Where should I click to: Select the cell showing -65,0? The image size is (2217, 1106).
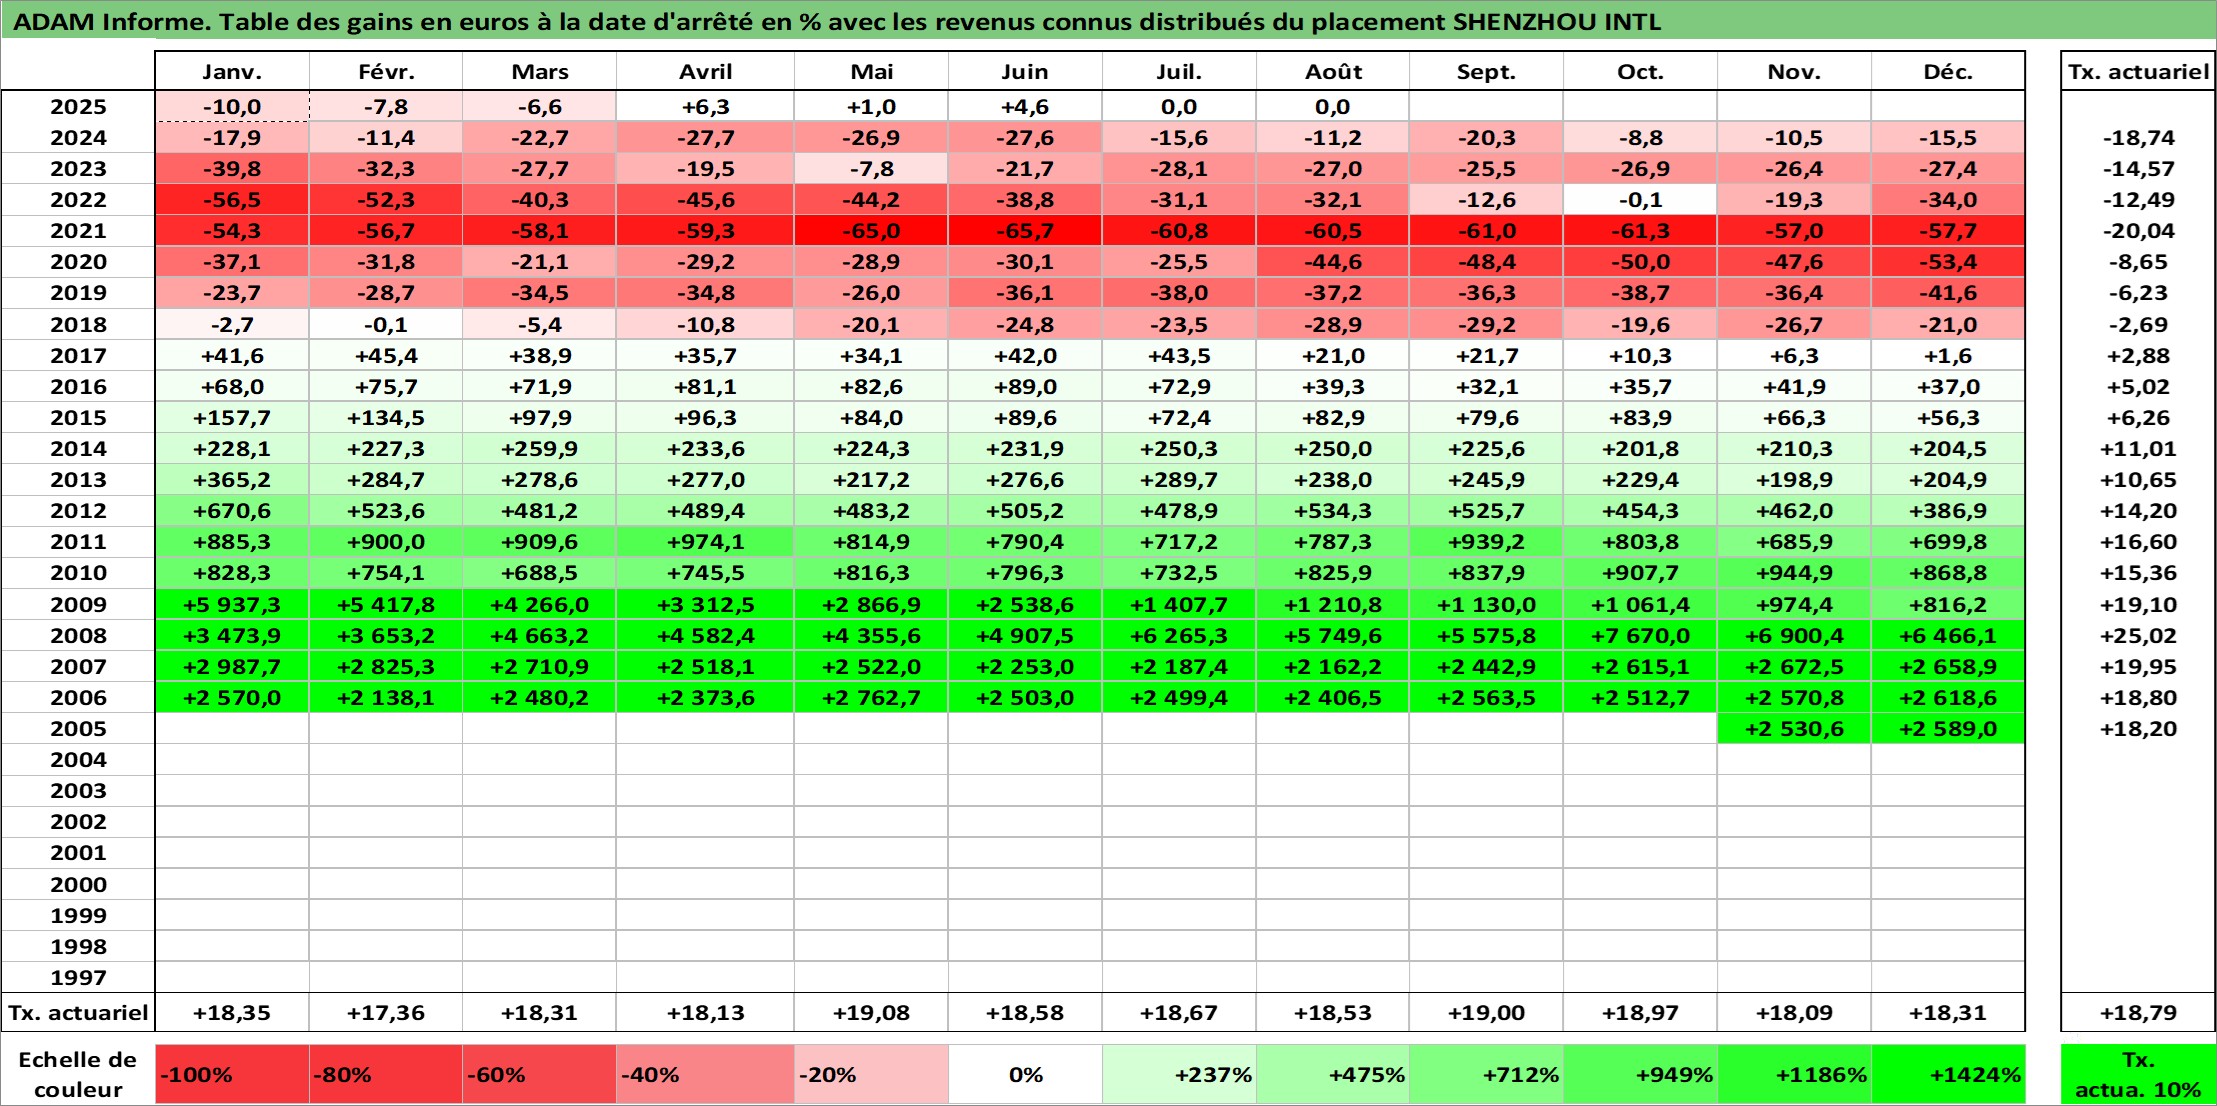click(x=871, y=231)
